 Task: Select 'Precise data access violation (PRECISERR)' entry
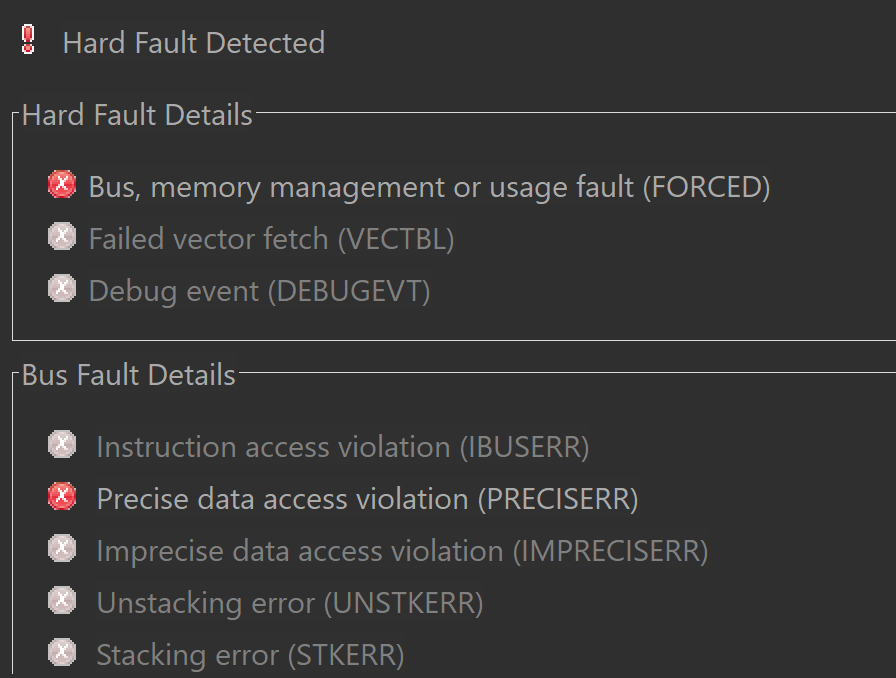[x=367, y=499]
